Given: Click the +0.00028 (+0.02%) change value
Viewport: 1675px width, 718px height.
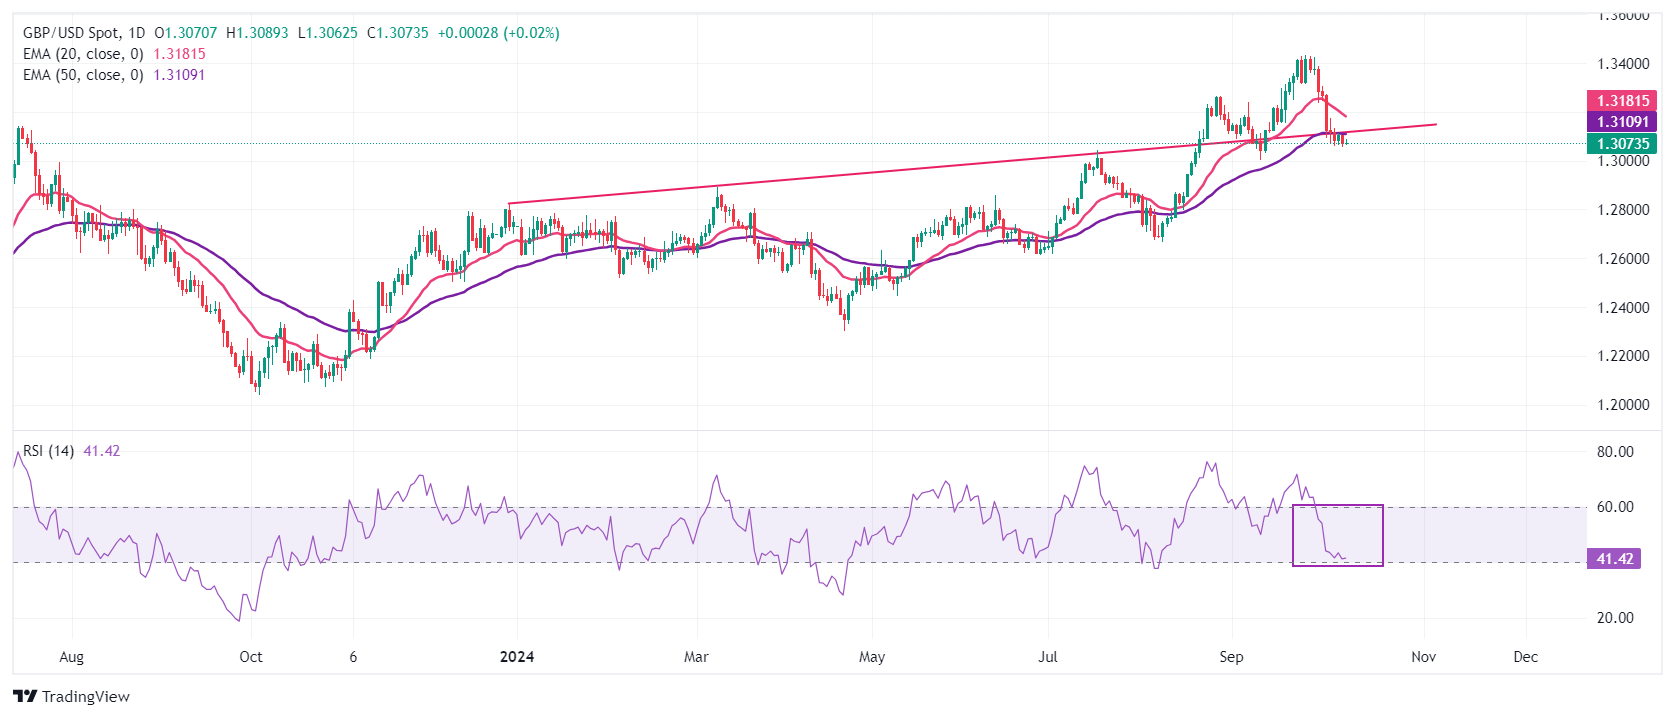Looking at the screenshot, I should (x=498, y=33).
